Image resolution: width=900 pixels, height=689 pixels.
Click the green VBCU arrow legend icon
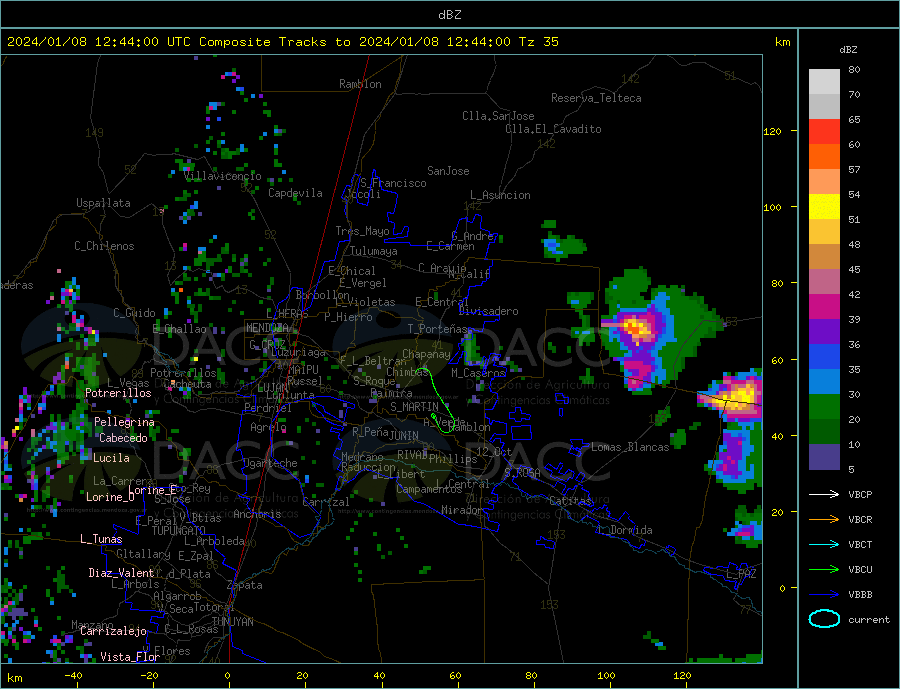[x=824, y=570]
